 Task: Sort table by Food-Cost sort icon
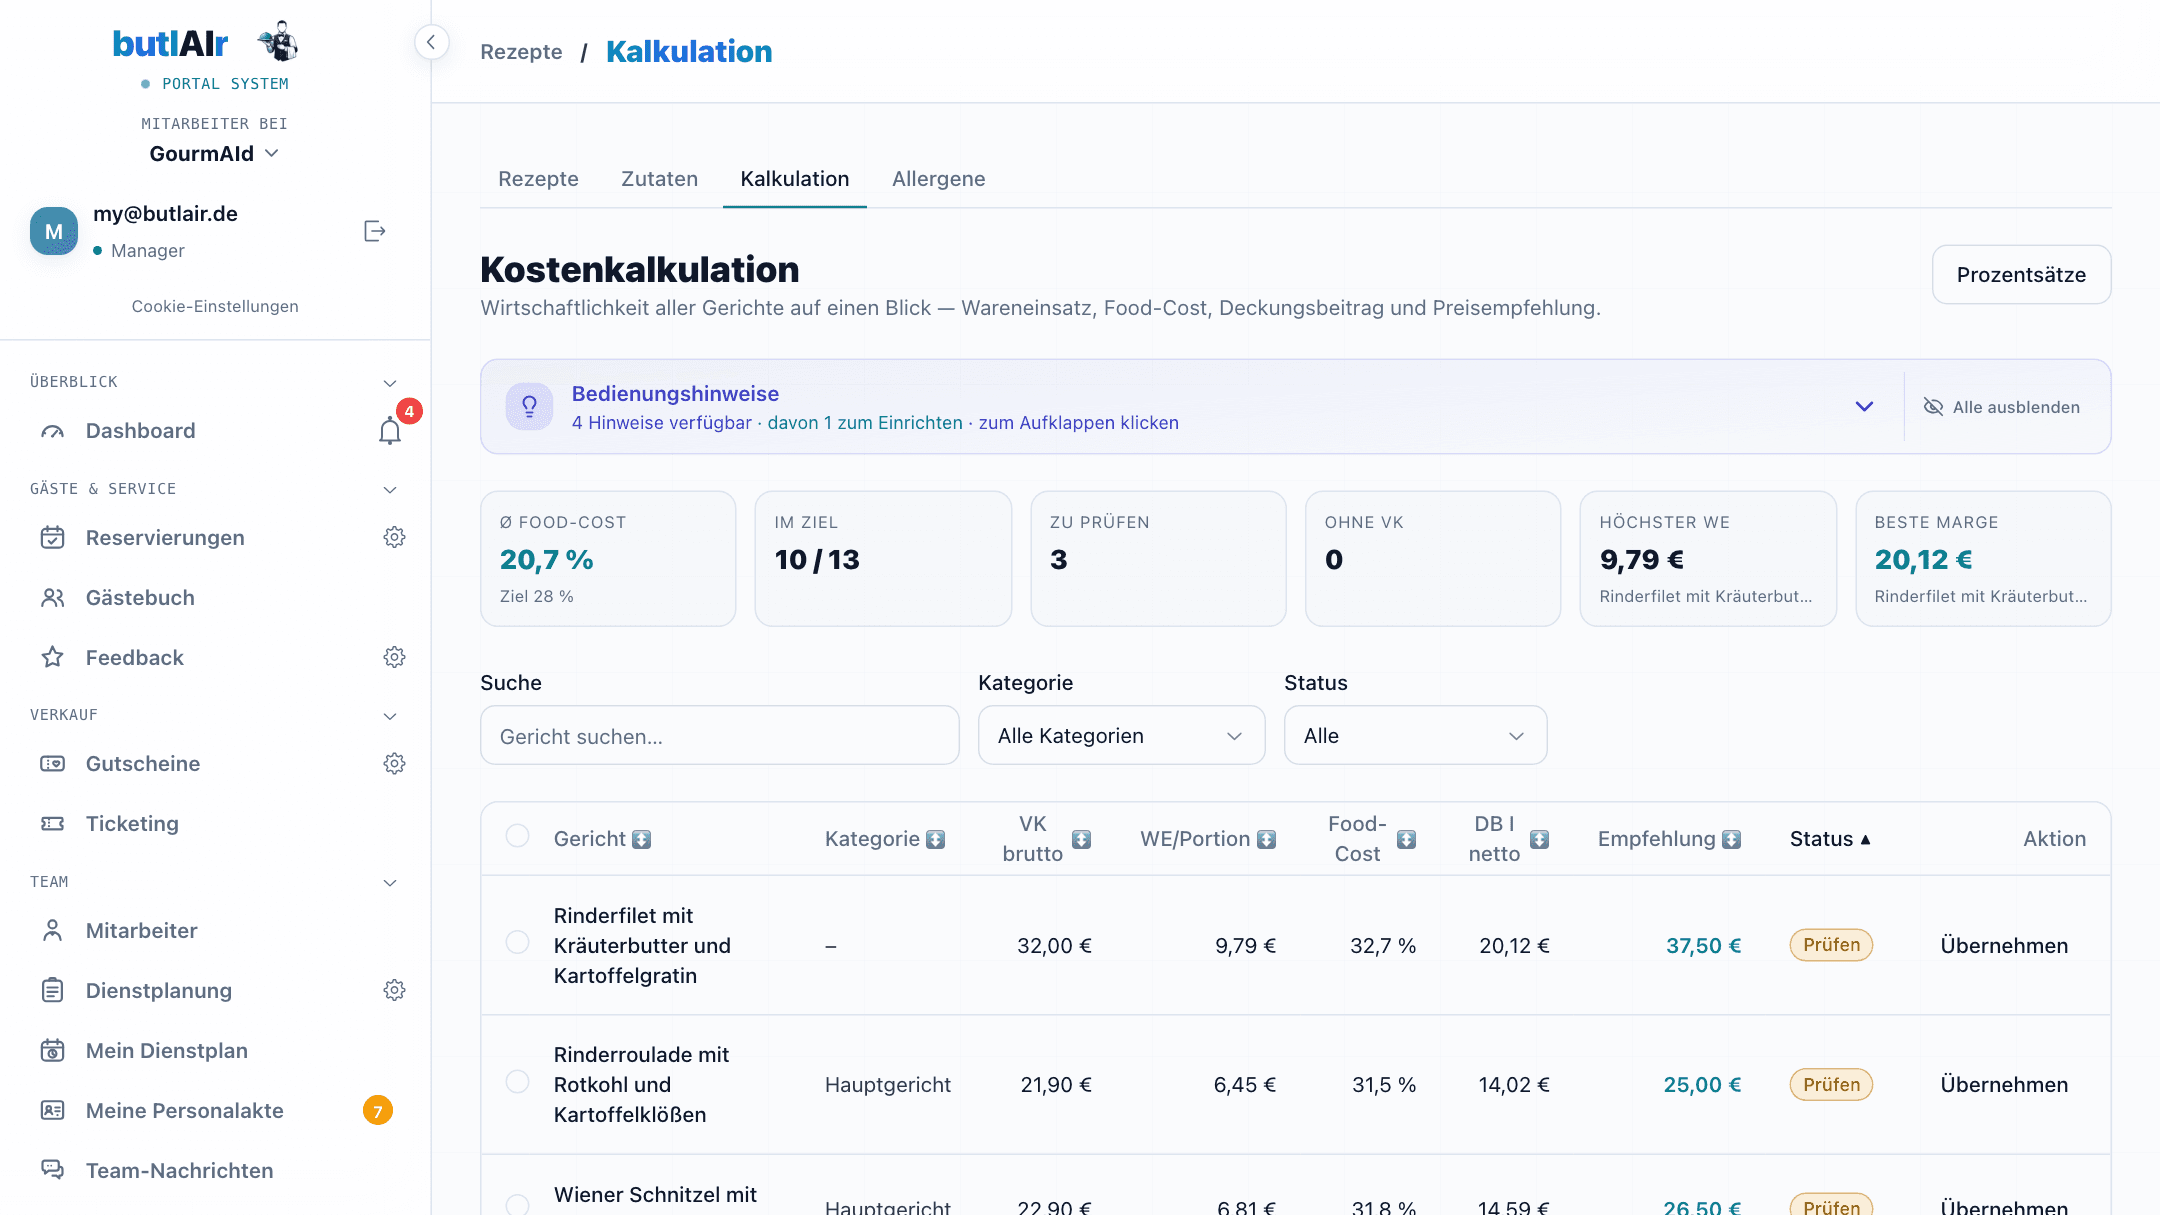[x=1406, y=840]
